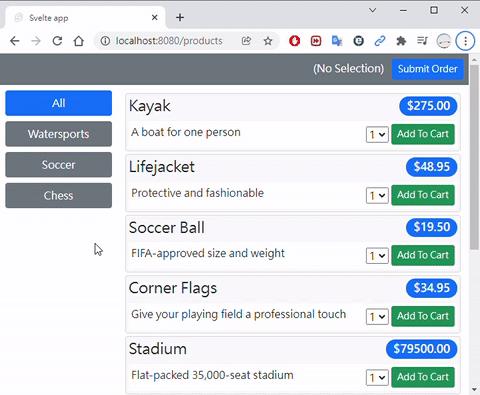The width and height of the screenshot is (480, 395).
Task: Go back with the browser arrow
Action: pyautogui.click(x=15, y=41)
